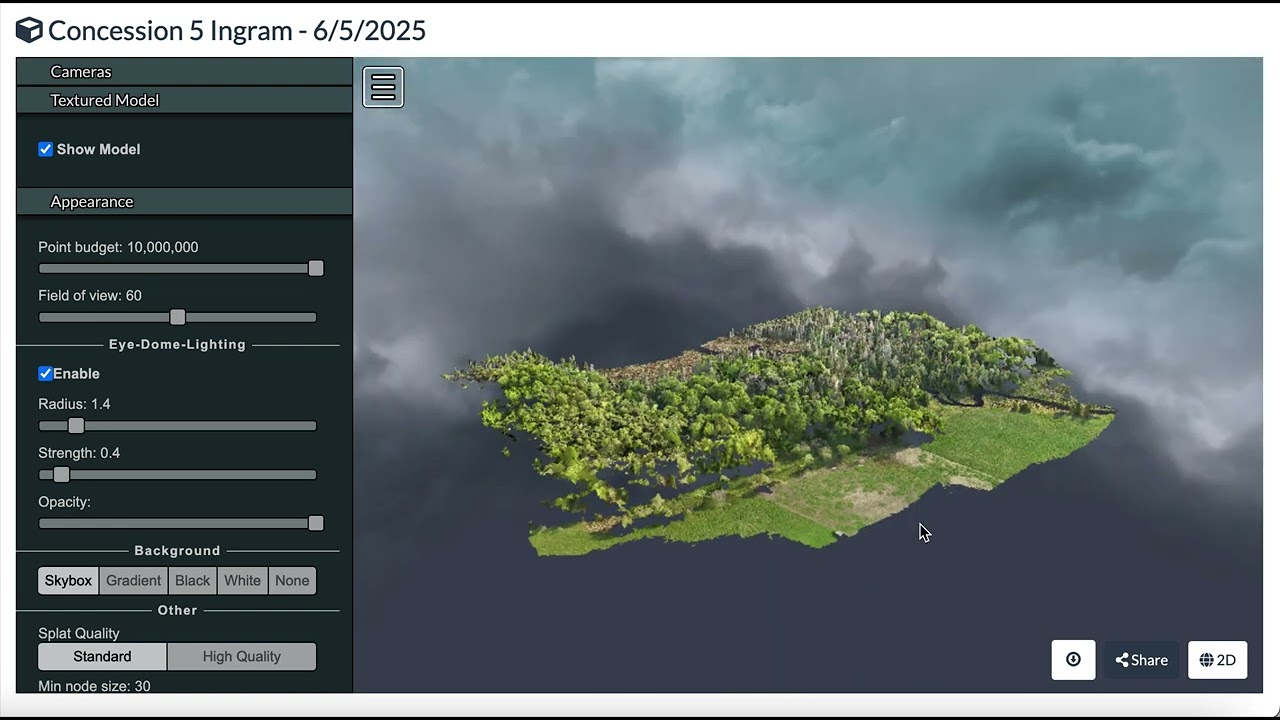Screen dimensions: 1280x720
Task: Click the download icon button
Action: [1073, 660]
